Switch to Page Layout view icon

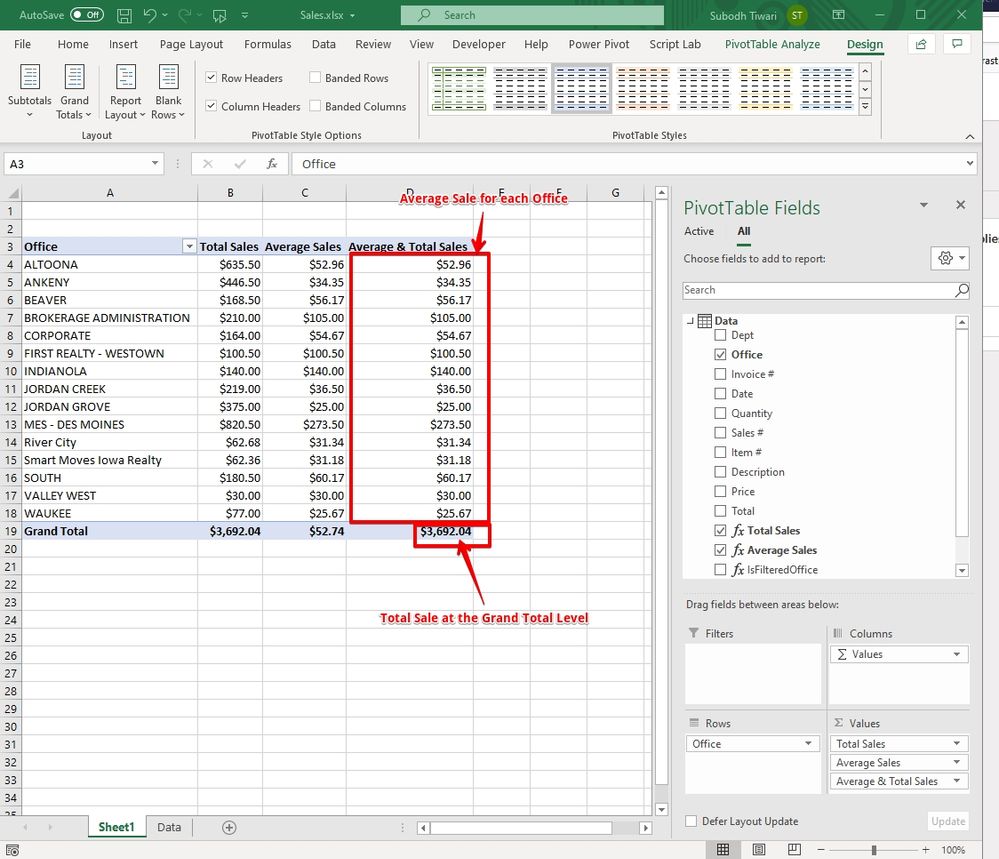click(x=759, y=849)
